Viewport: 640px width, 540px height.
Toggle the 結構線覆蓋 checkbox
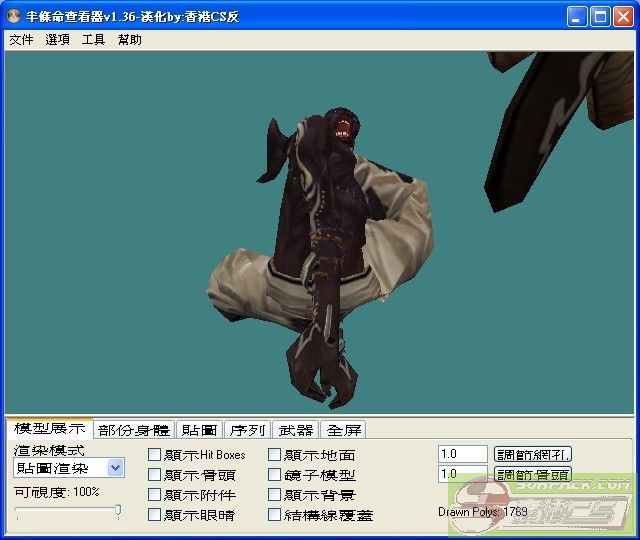[275, 515]
